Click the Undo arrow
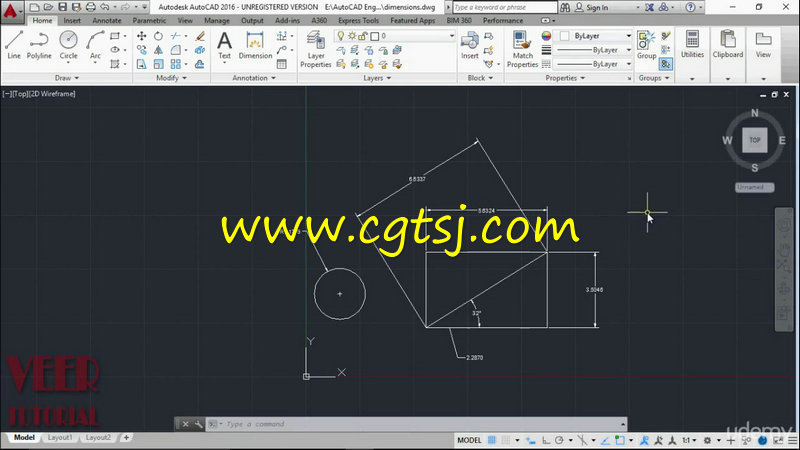 point(105,7)
